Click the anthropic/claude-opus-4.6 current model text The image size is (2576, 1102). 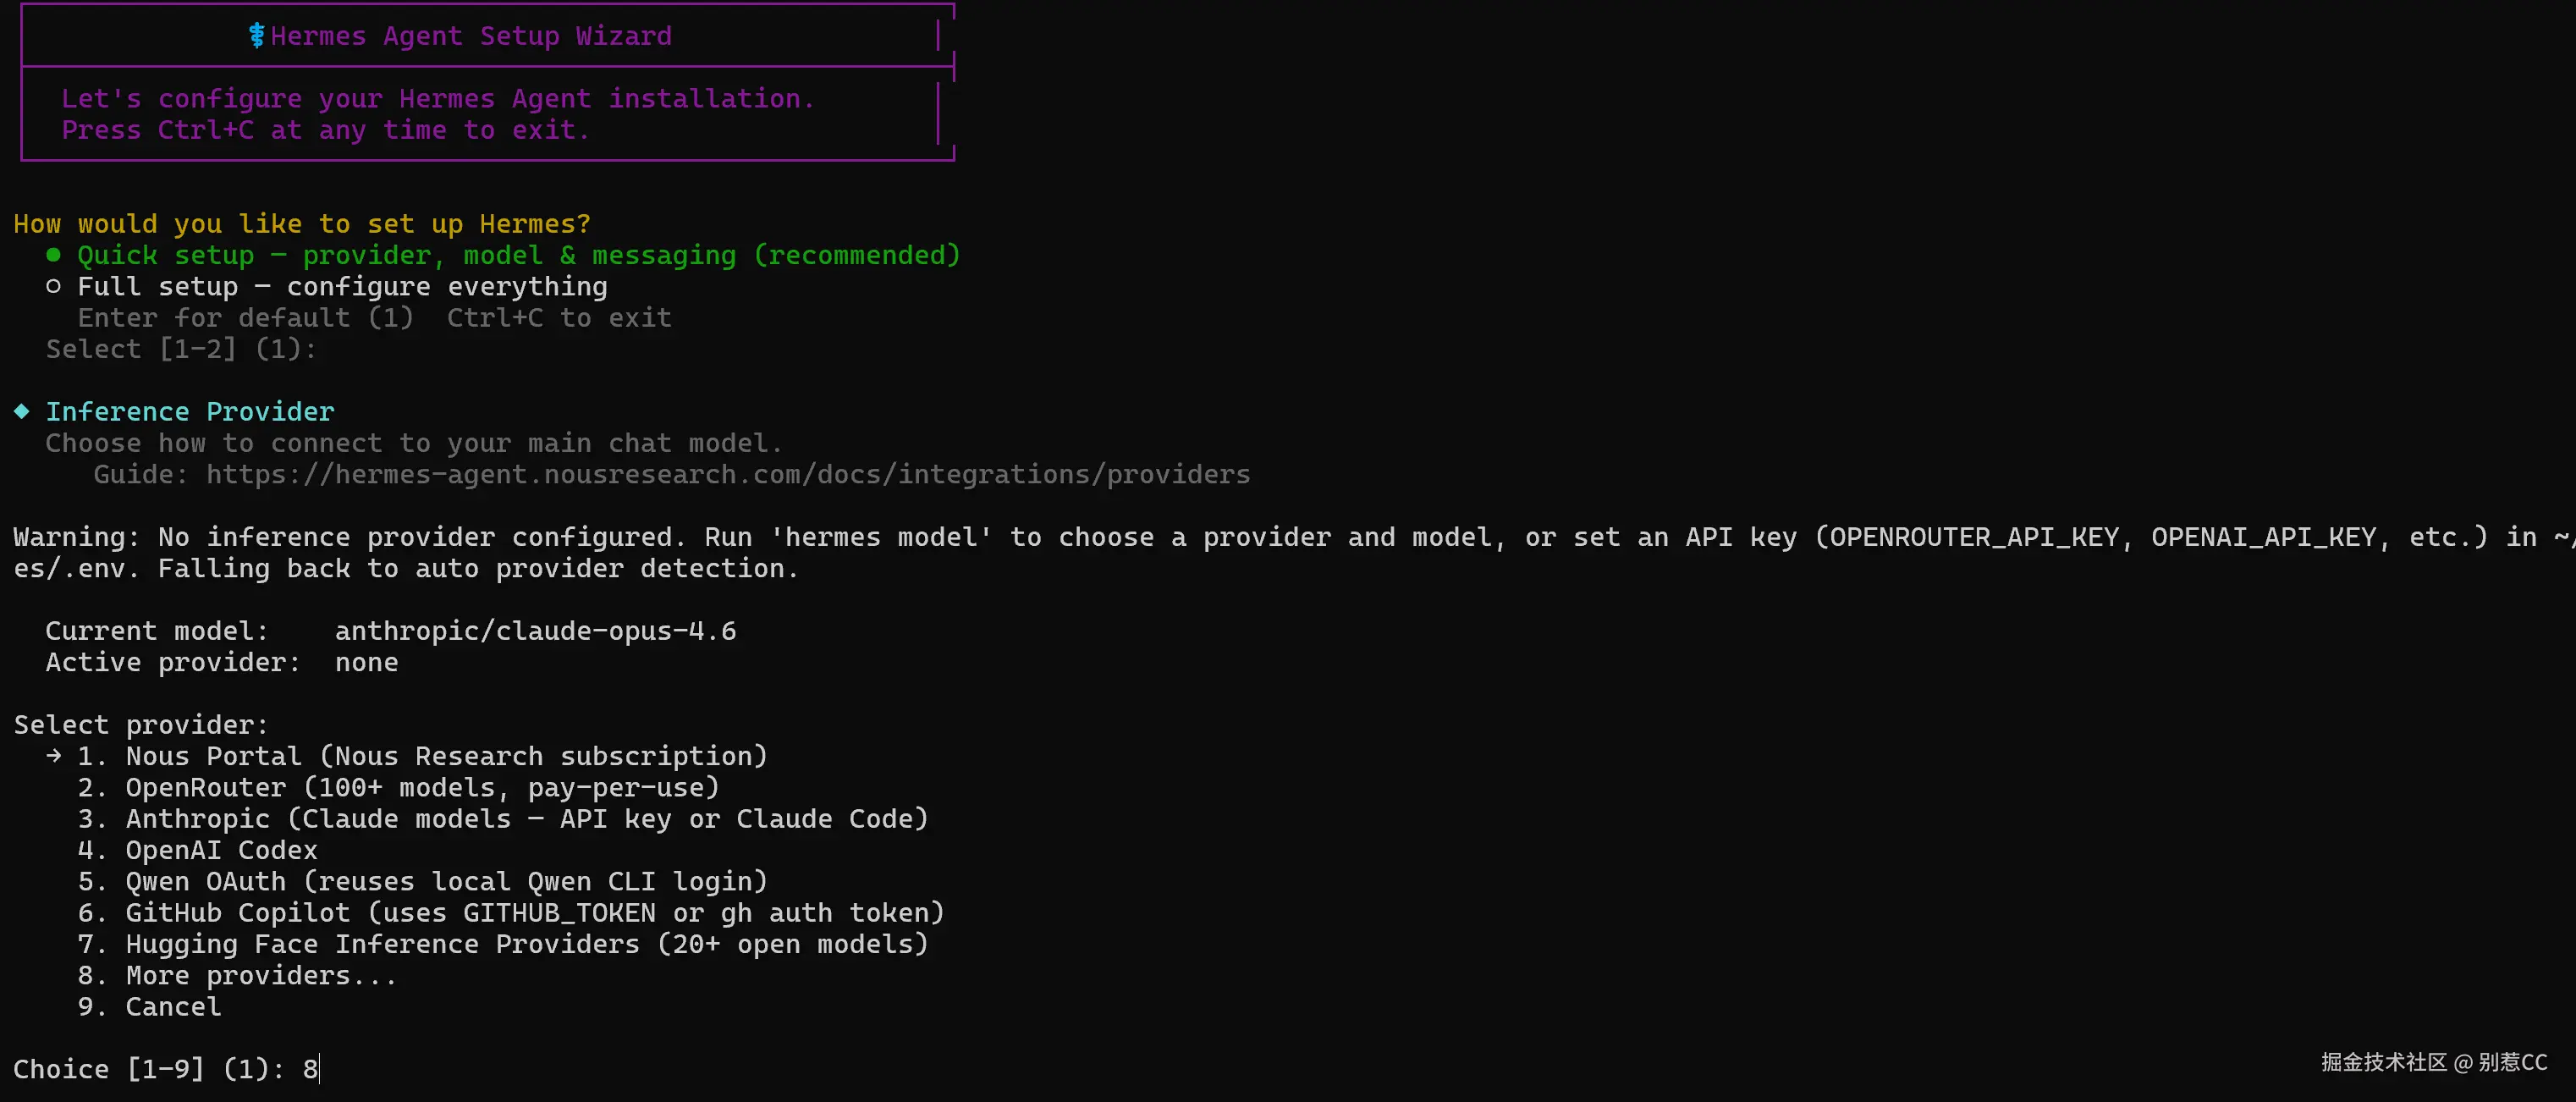point(535,631)
